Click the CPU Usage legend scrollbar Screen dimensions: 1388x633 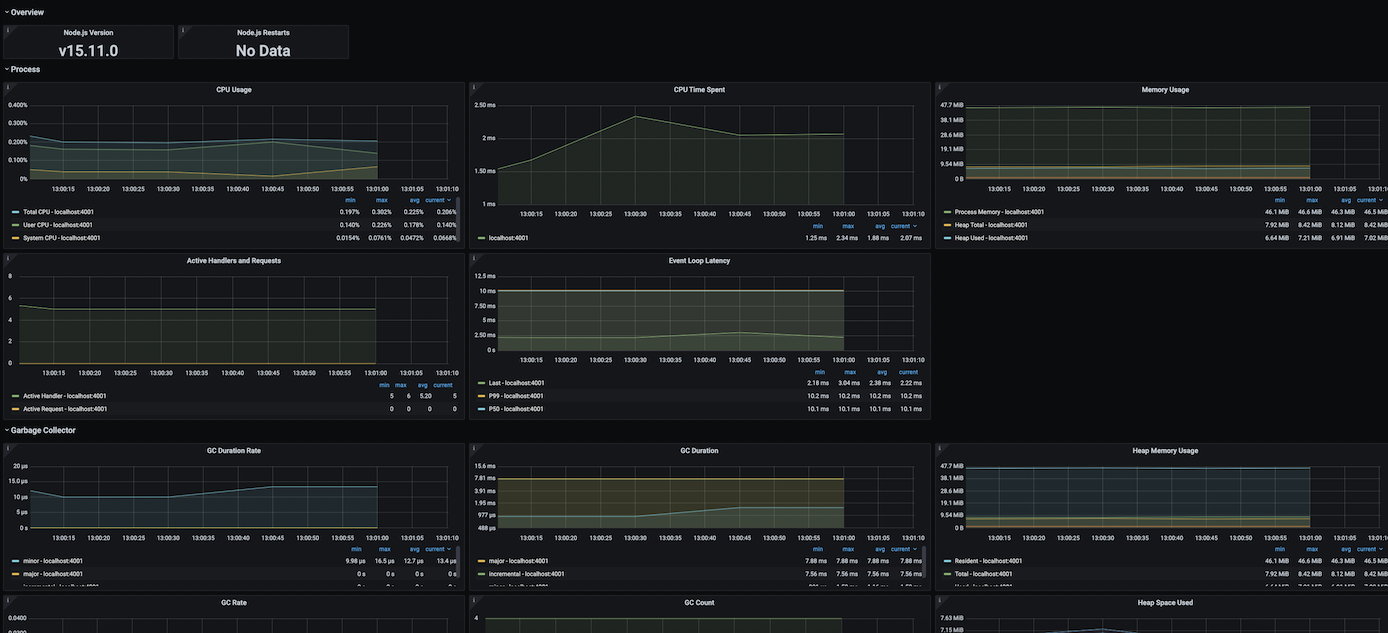tap(459, 220)
